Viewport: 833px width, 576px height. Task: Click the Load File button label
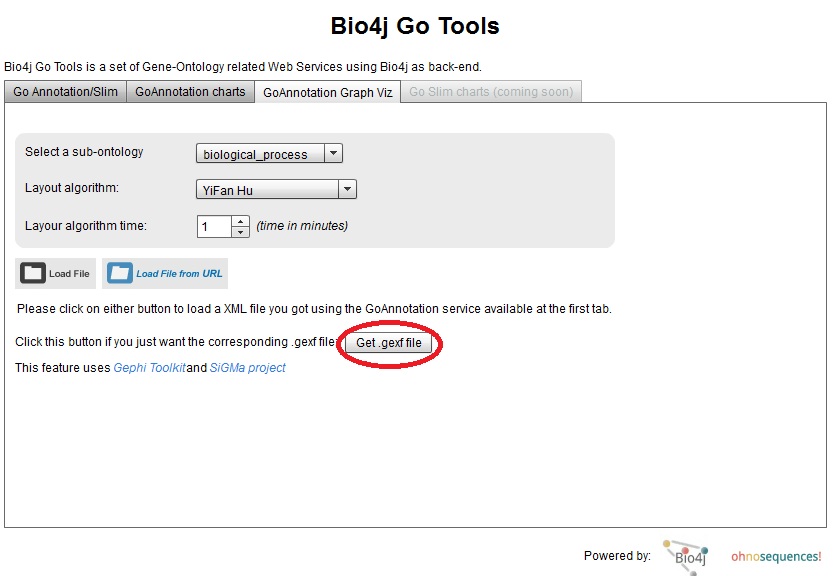69,274
